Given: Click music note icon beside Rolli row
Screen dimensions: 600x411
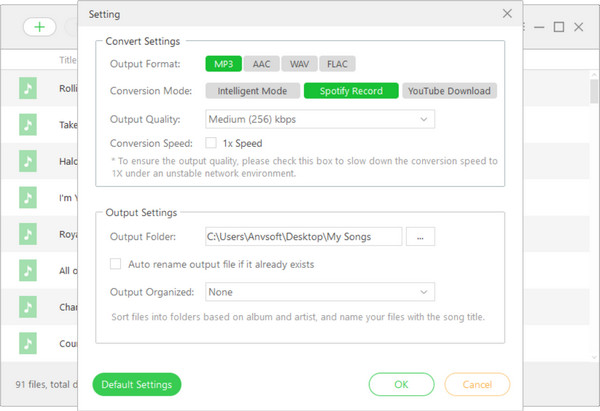Looking at the screenshot, I should click(28, 88).
